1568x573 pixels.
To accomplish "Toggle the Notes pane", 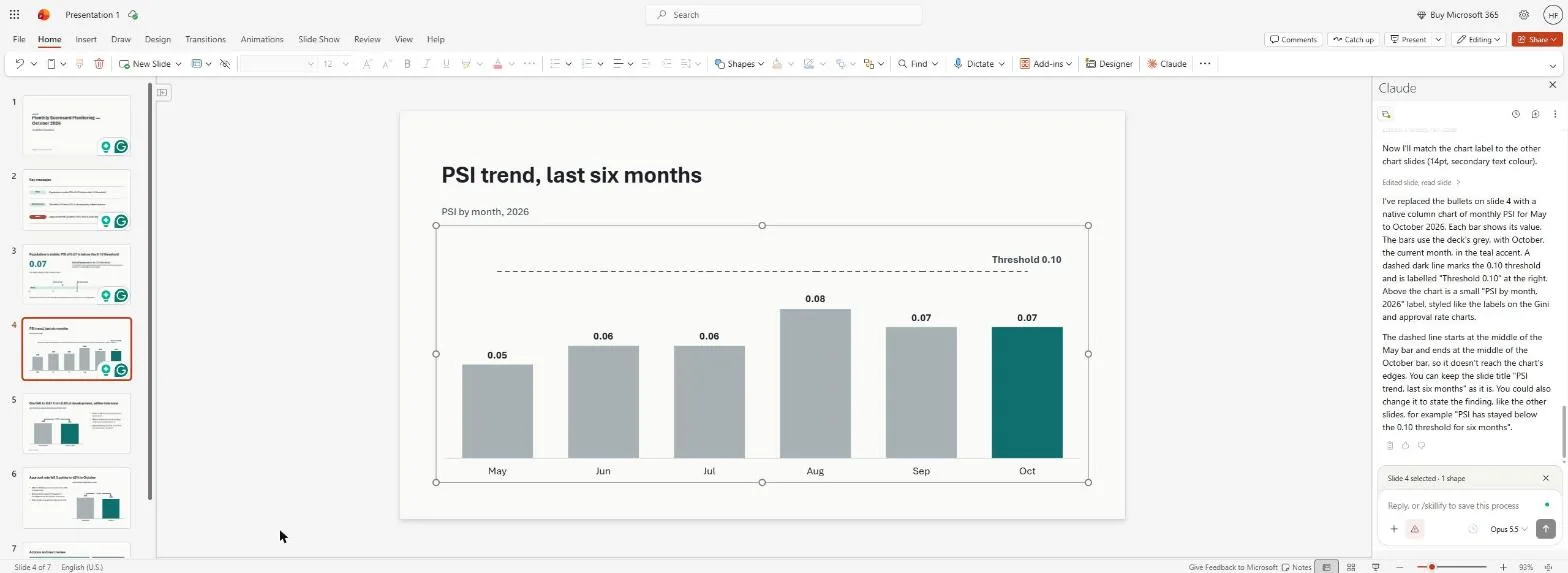I will pyautogui.click(x=1297, y=567).
